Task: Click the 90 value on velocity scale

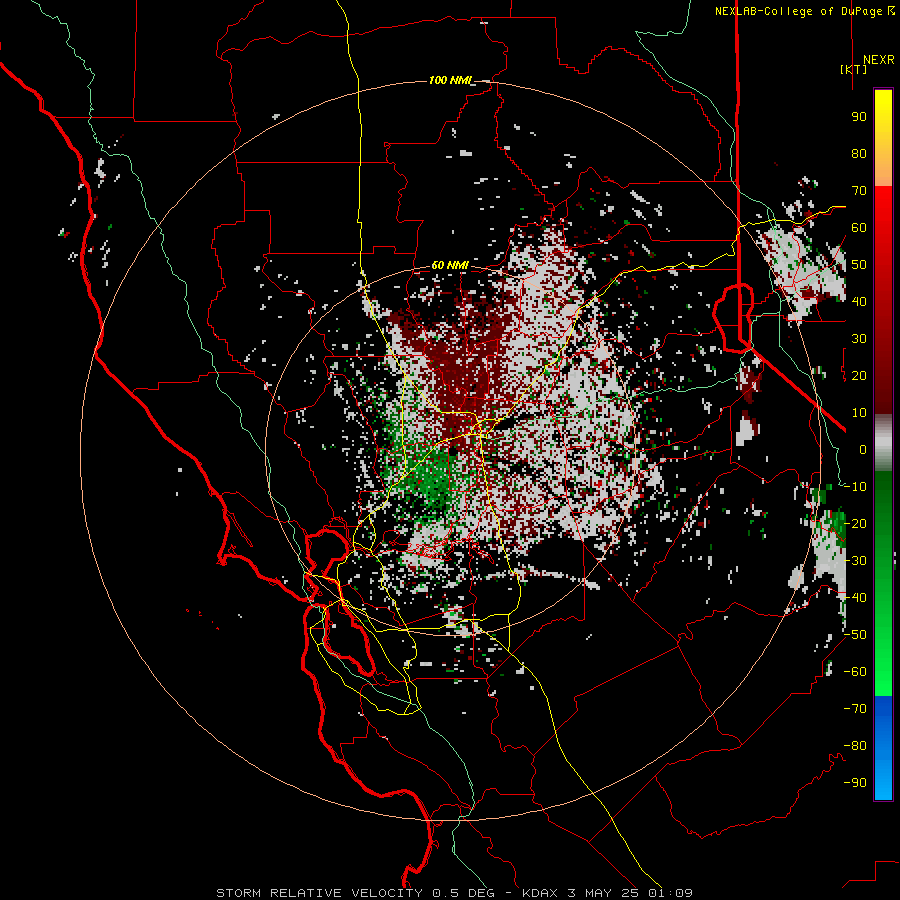Action: click(859, 117)
